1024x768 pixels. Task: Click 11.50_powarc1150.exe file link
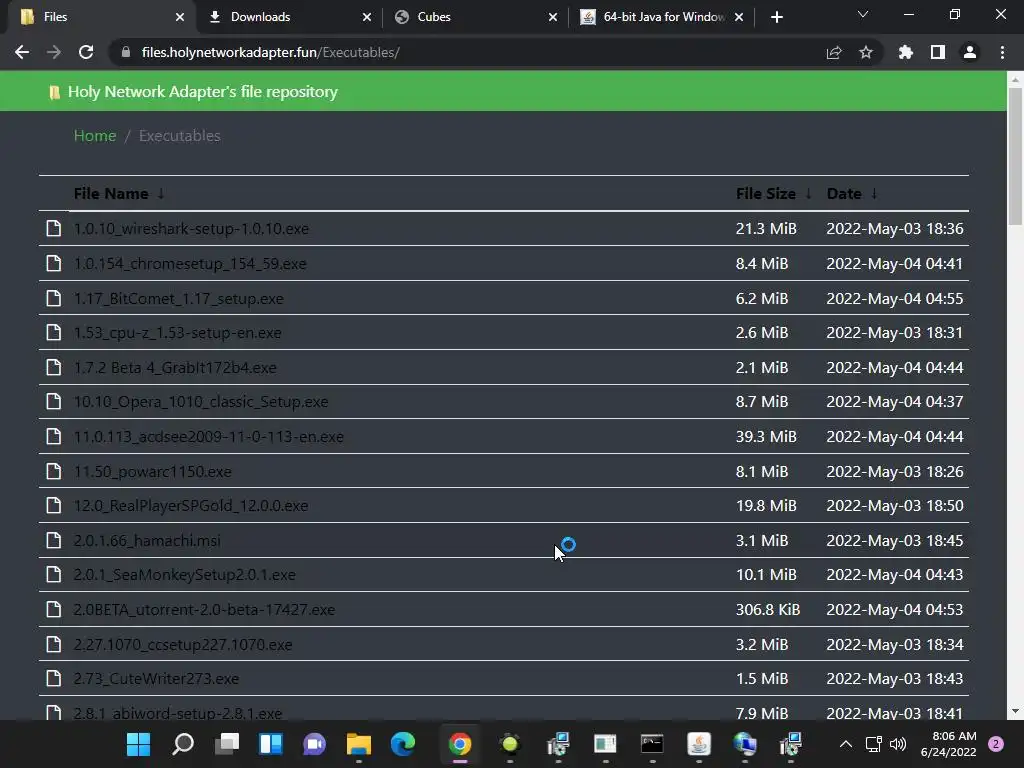click(152, 471)
